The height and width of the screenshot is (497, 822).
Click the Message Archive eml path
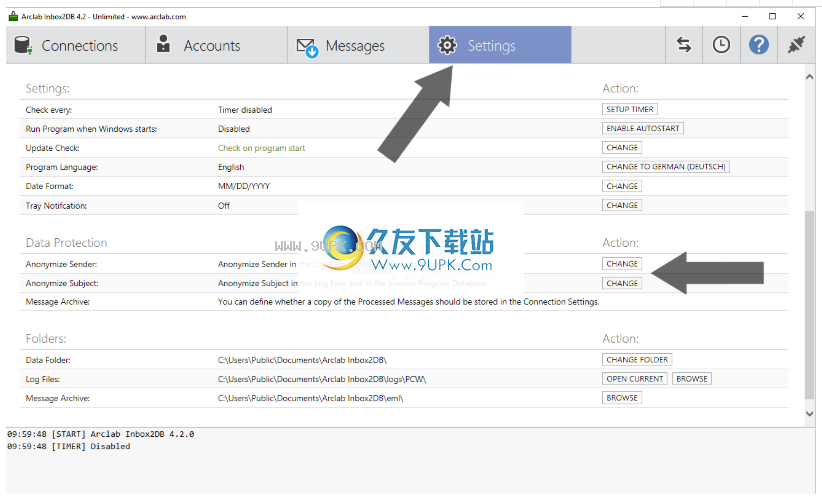(310, 398)
